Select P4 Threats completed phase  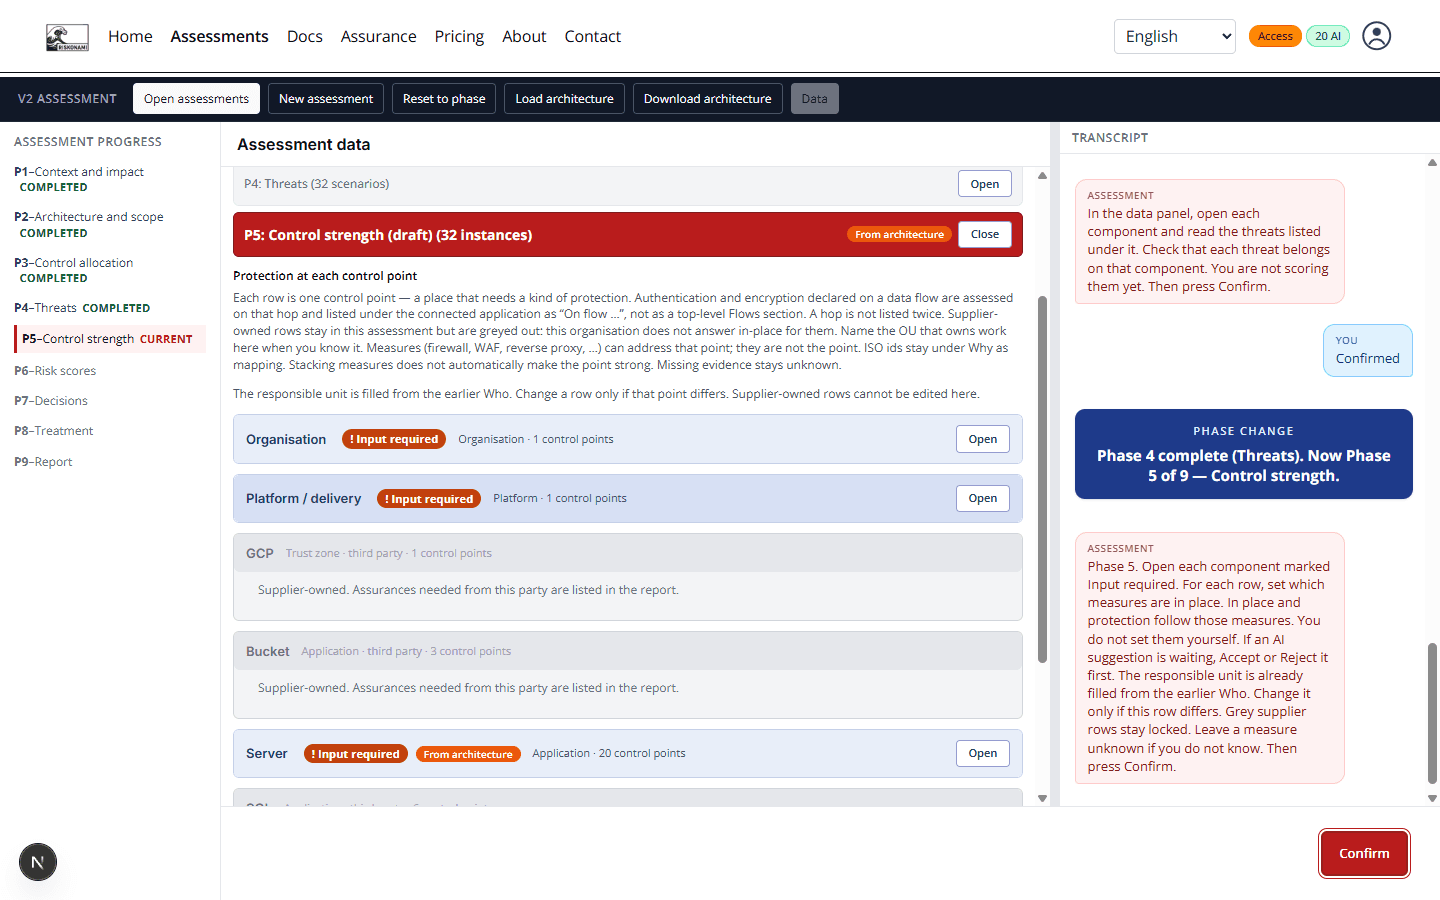pyautogui.click(x=110, y=308)
